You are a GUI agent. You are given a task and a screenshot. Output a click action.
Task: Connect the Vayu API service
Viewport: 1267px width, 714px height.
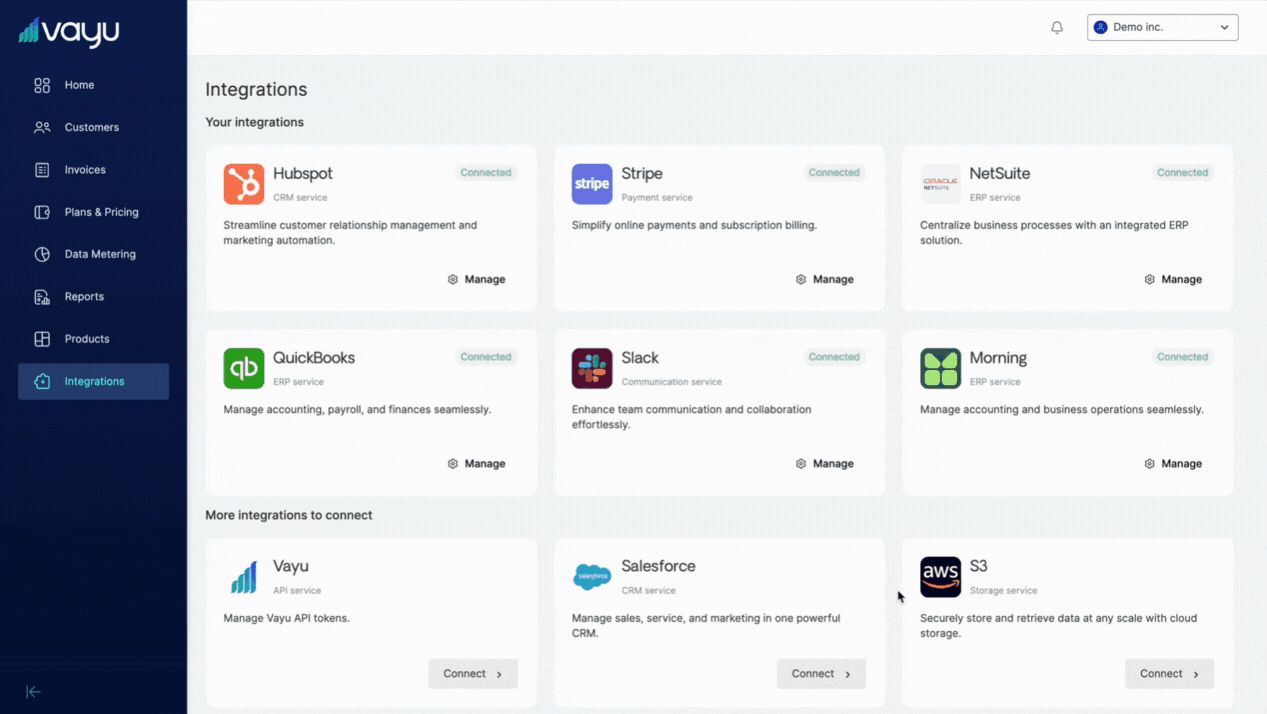[x=473, y=674]
